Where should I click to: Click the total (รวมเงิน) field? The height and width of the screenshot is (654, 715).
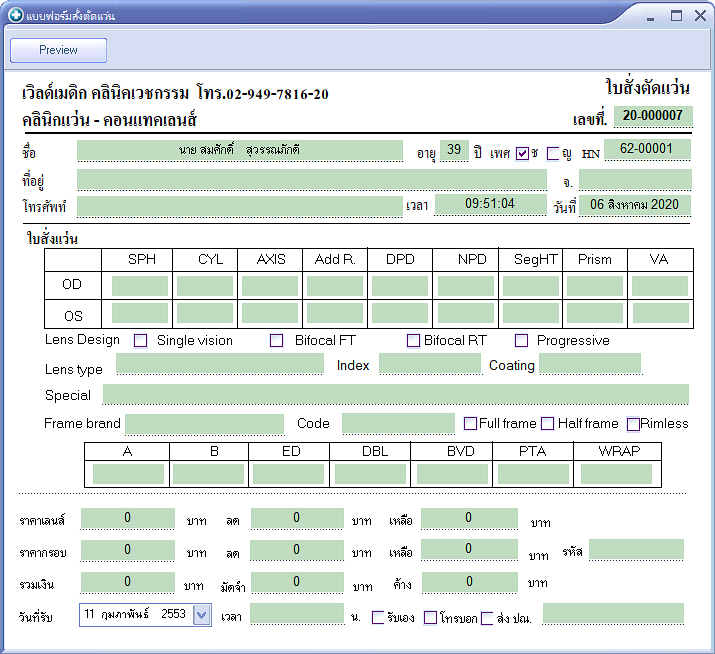[x=128, y=582]
